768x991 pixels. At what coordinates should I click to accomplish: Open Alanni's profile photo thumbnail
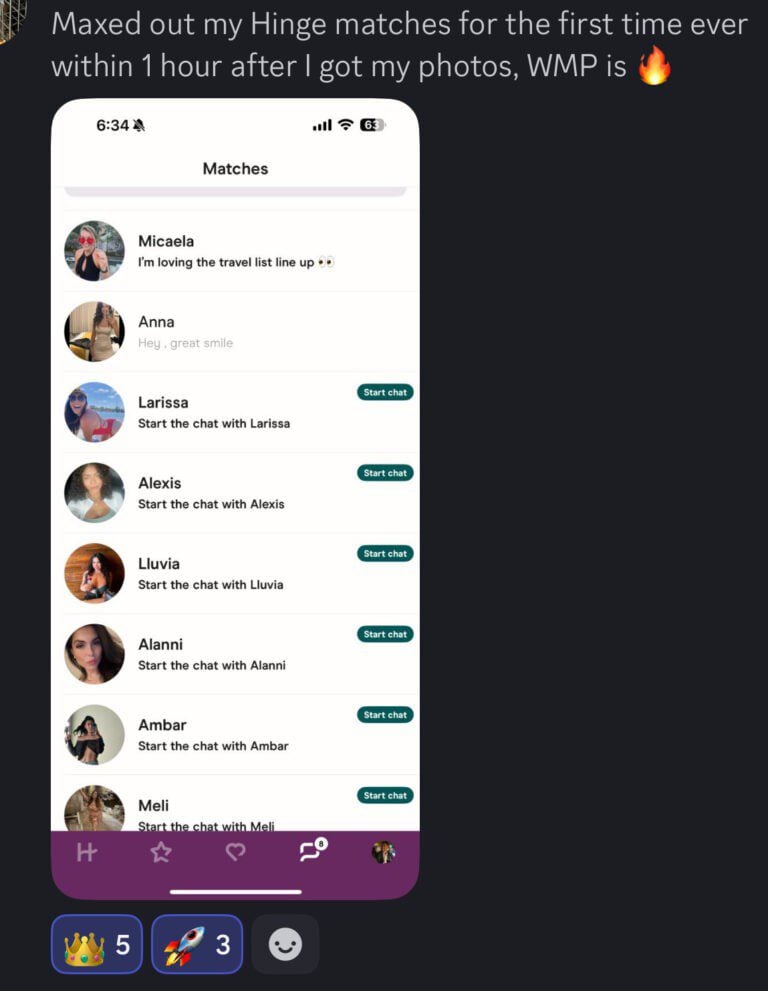[x=94, y=654]
